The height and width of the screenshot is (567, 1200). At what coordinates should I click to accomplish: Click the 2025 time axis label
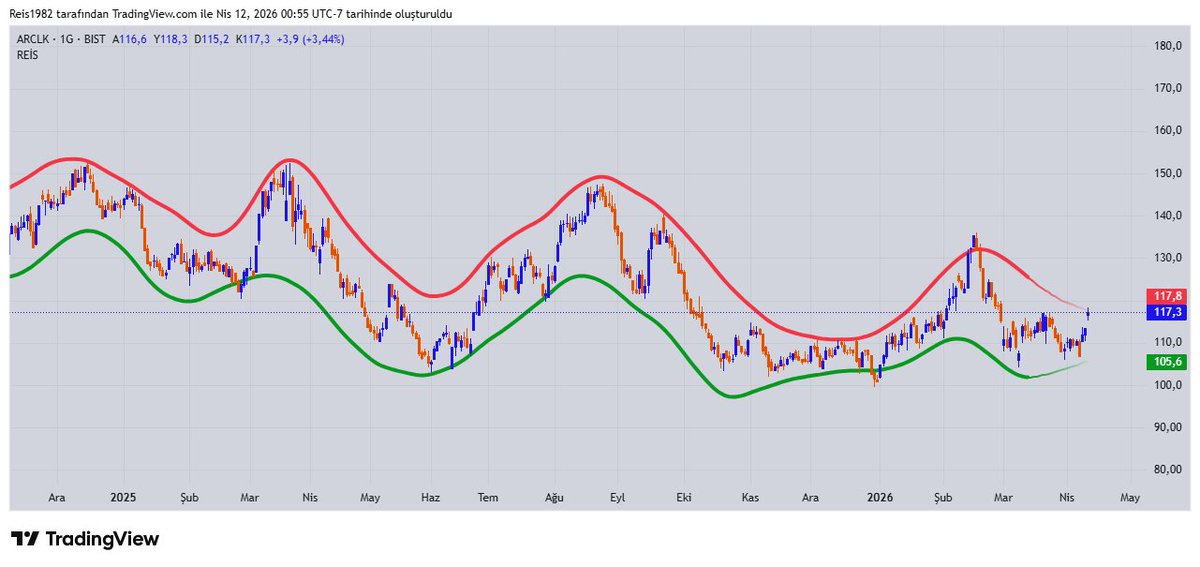coord(123,497)
